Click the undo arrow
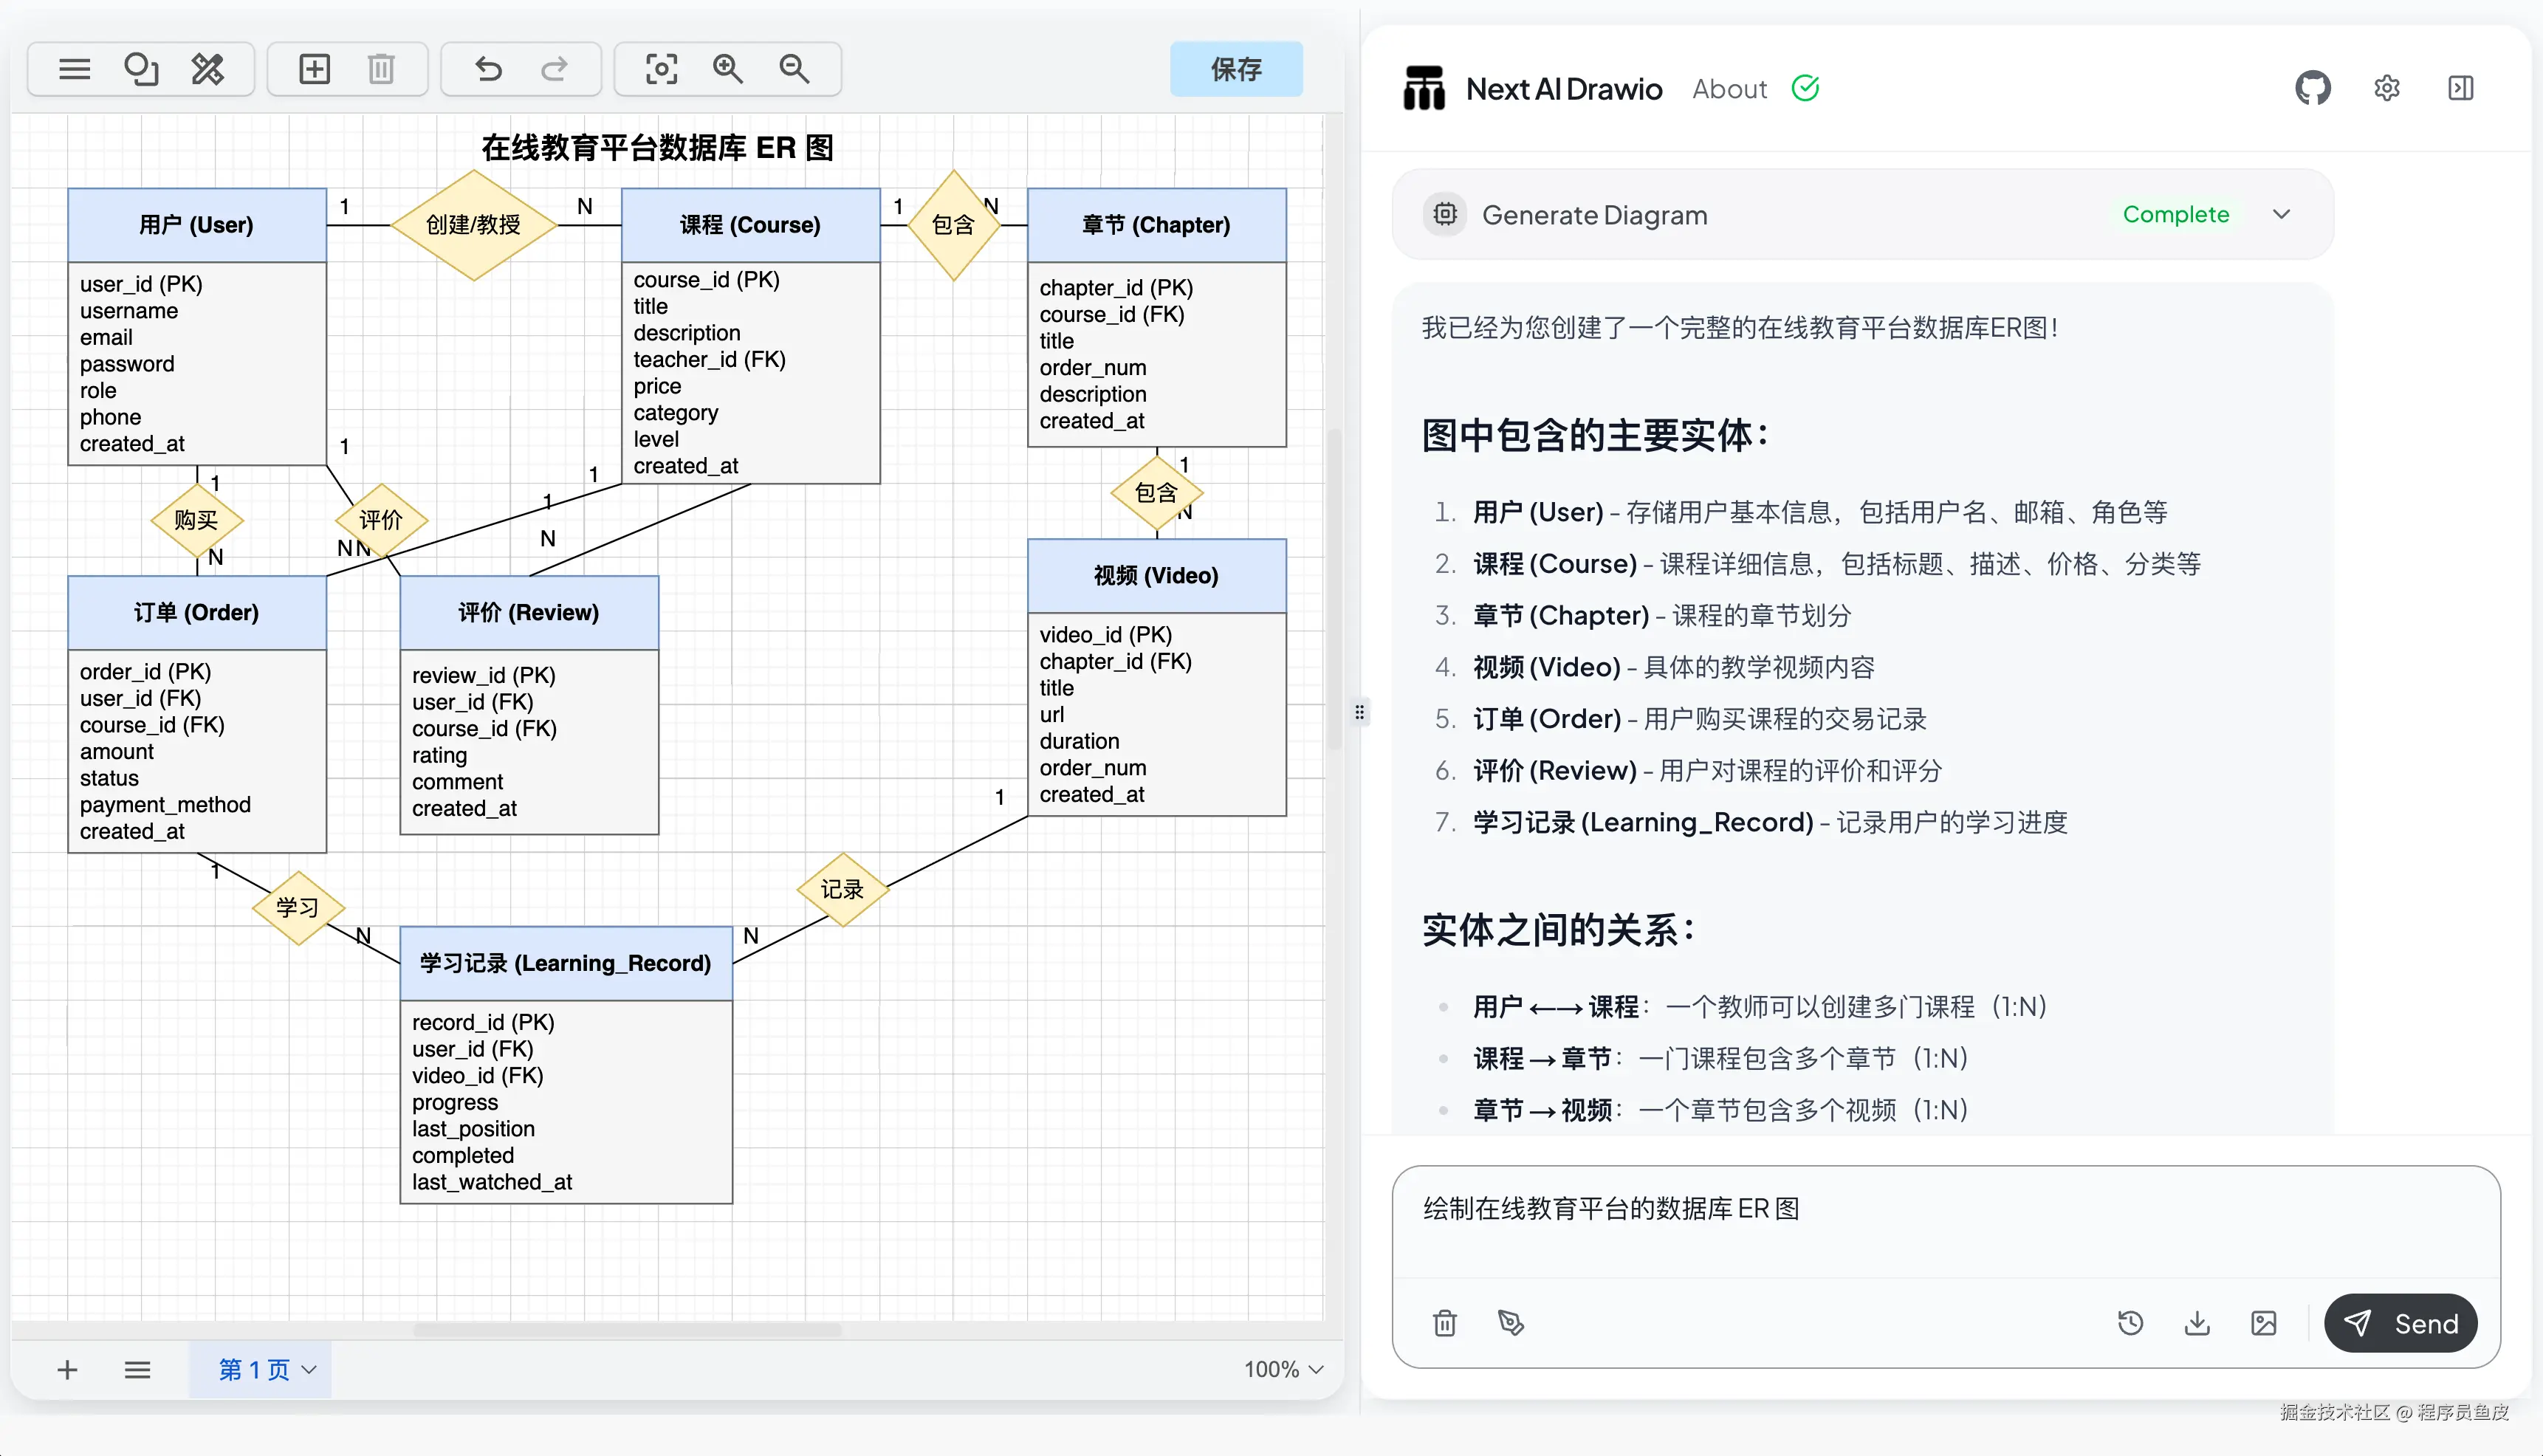 488,69
